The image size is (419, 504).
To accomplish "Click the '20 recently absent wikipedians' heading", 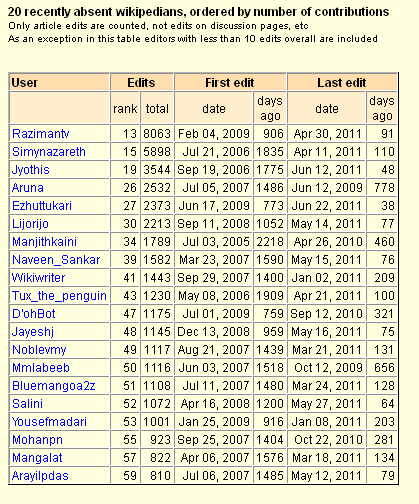I will click(198, 12).
